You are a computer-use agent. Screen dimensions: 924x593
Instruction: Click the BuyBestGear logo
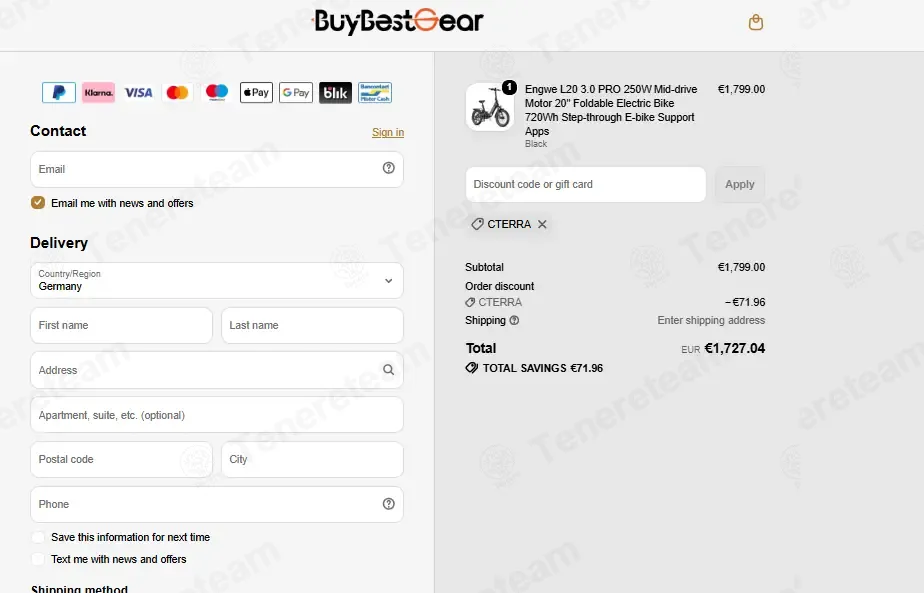point(398,22)
